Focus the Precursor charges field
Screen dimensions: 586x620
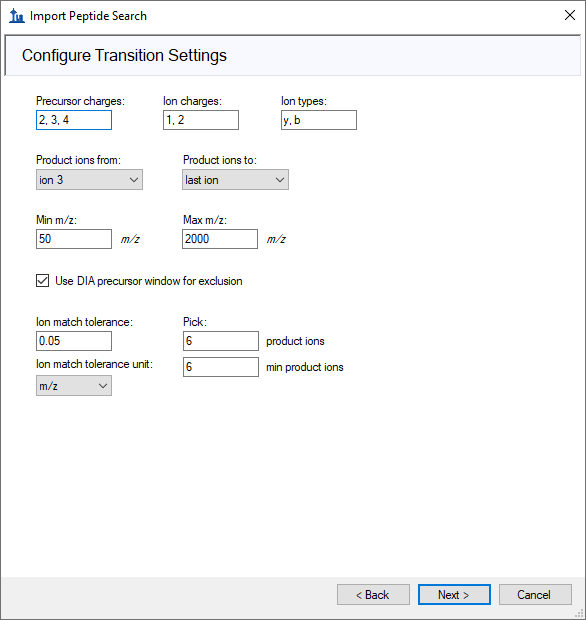coord(74,120)
